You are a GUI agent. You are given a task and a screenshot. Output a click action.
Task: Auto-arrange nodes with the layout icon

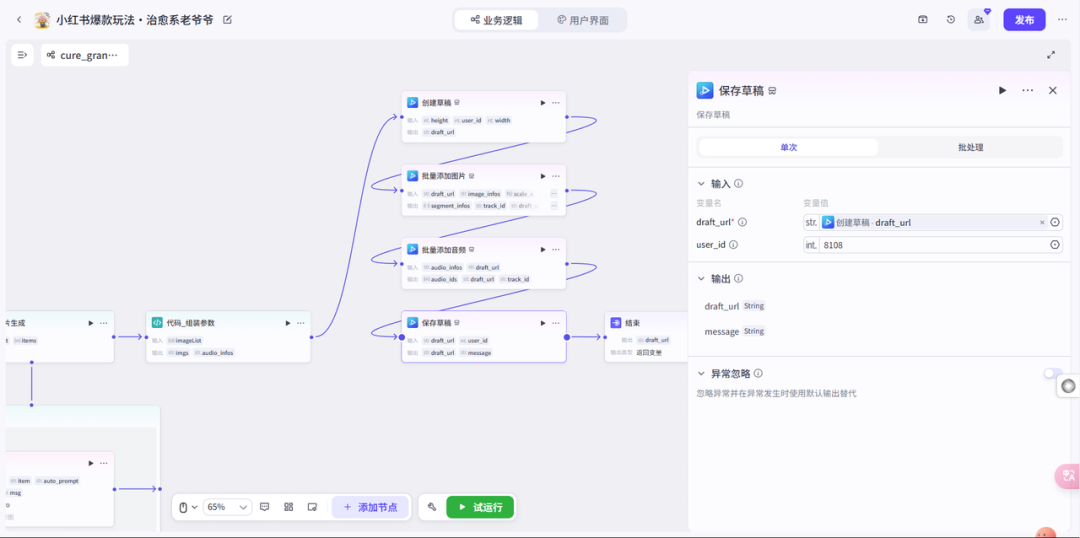(x=289, y=507)
